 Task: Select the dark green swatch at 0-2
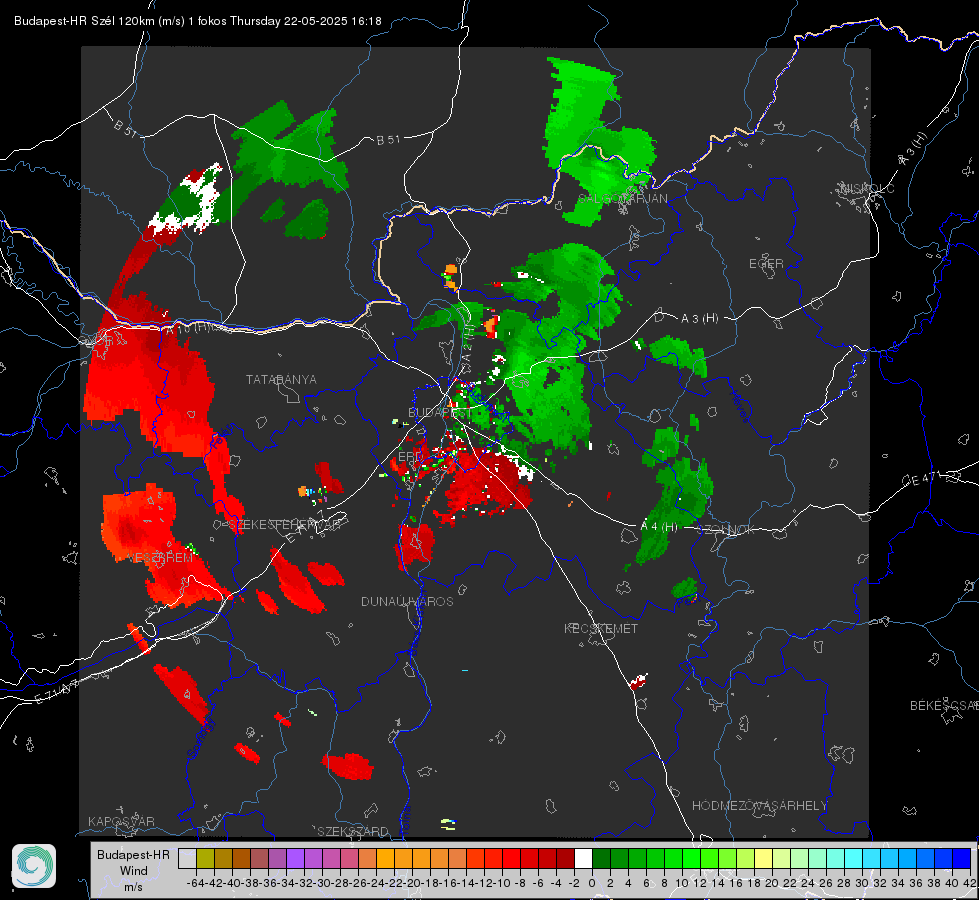click(x=601, y=858)
